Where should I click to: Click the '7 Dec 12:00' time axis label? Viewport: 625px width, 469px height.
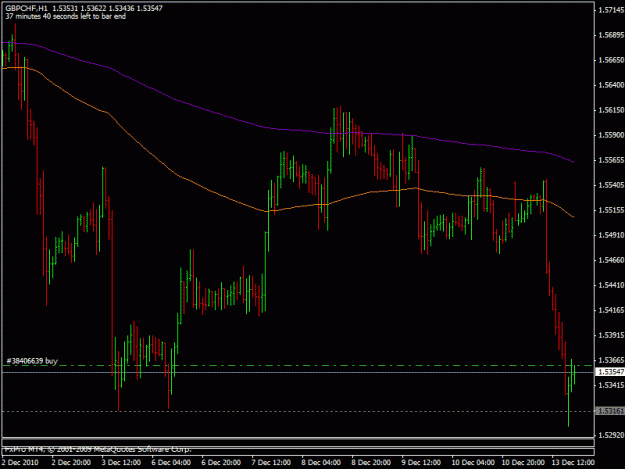point(271,463)
